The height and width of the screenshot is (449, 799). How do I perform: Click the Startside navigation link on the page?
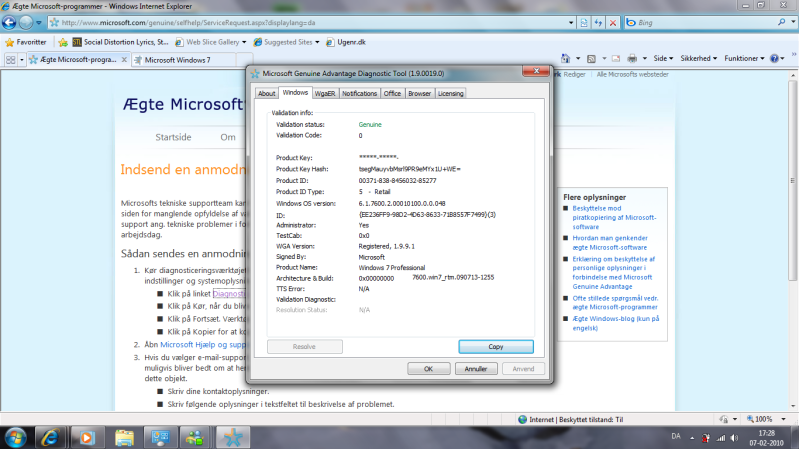point(173,137)
